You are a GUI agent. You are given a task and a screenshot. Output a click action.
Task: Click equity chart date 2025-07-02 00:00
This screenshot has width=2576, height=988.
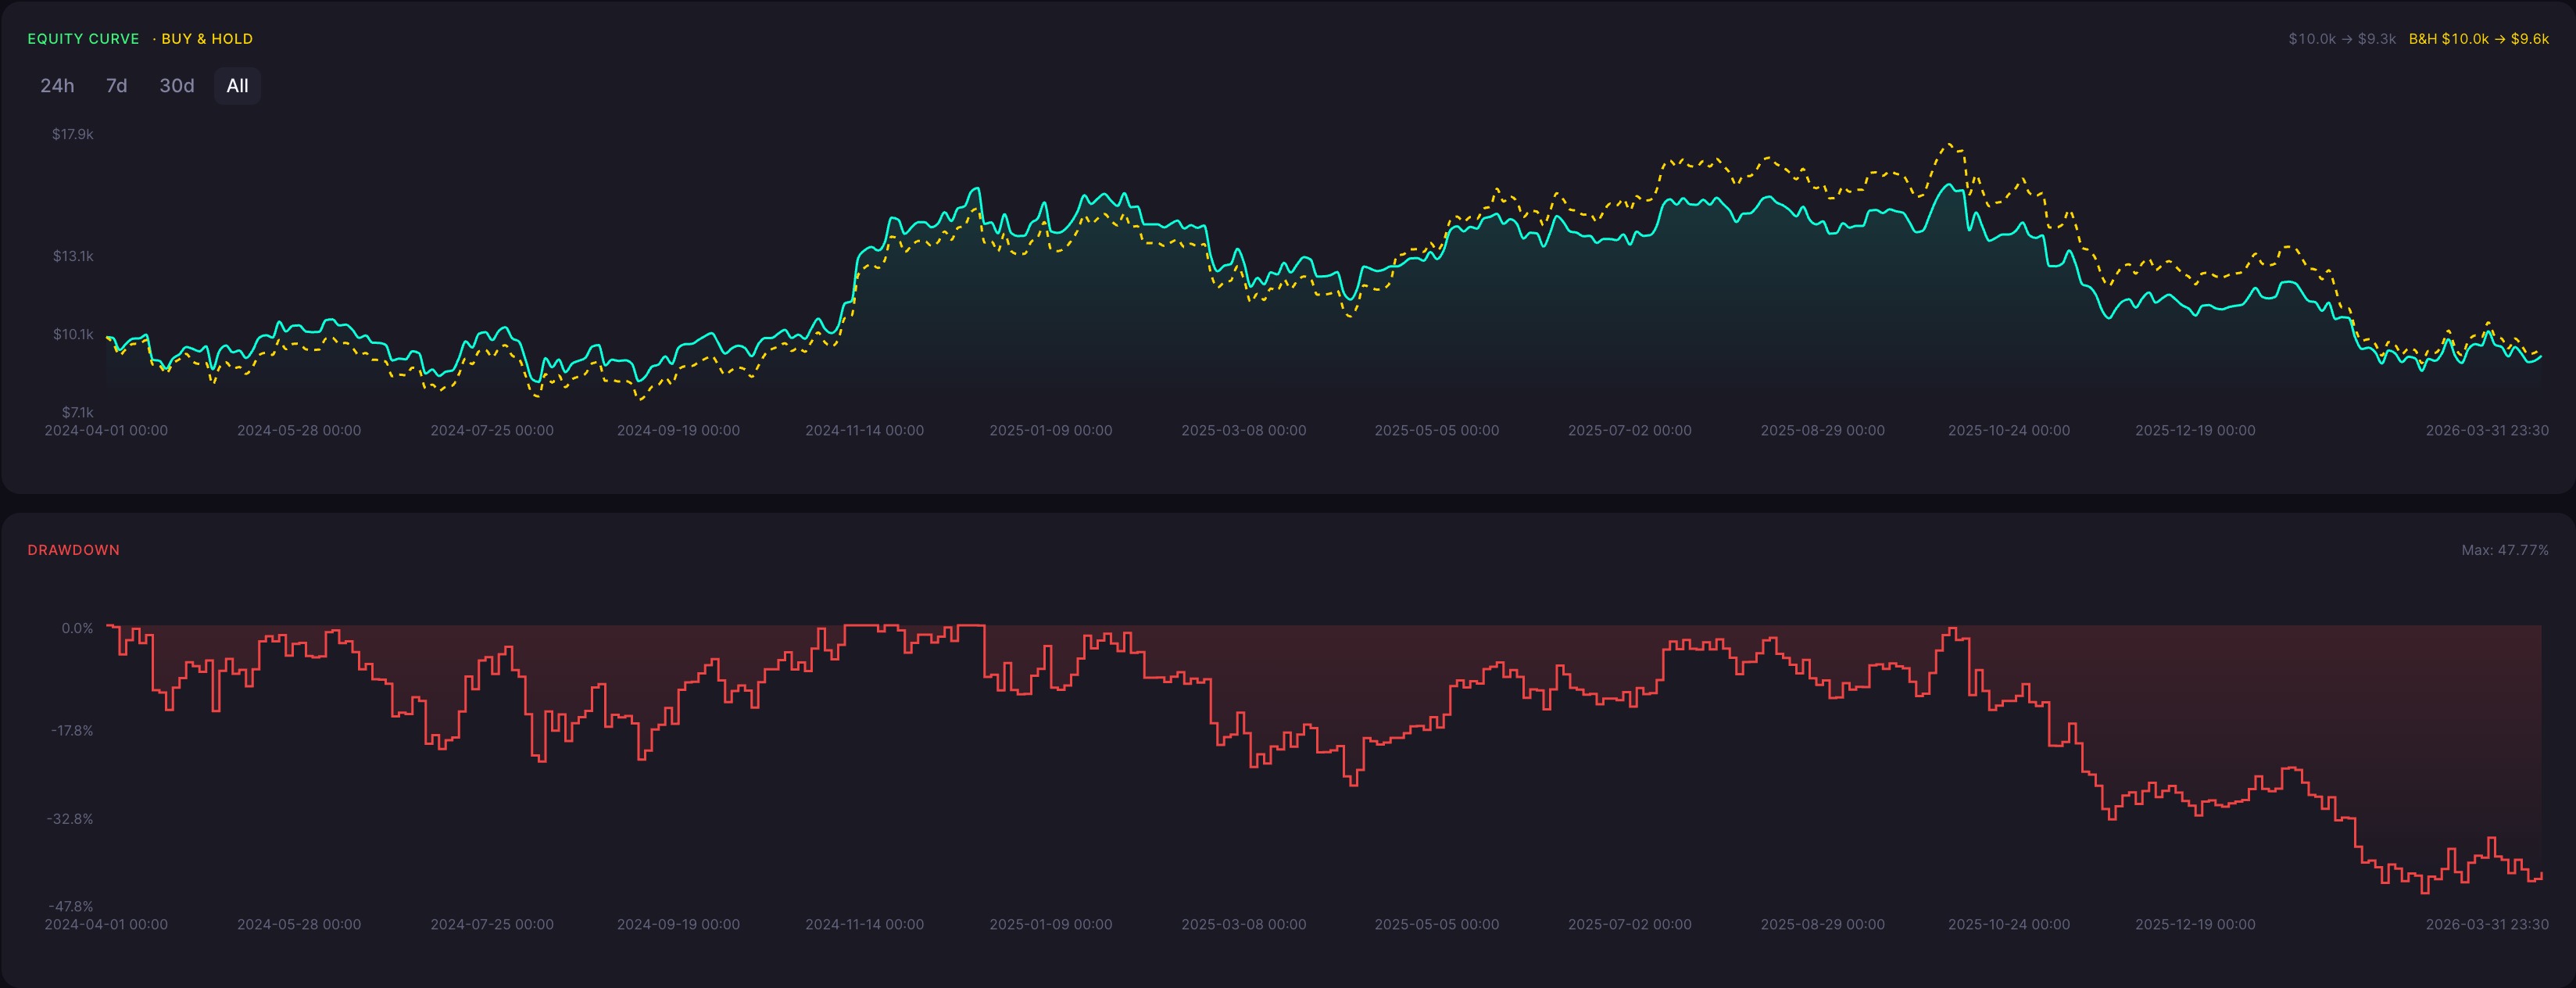[1629, 431]
